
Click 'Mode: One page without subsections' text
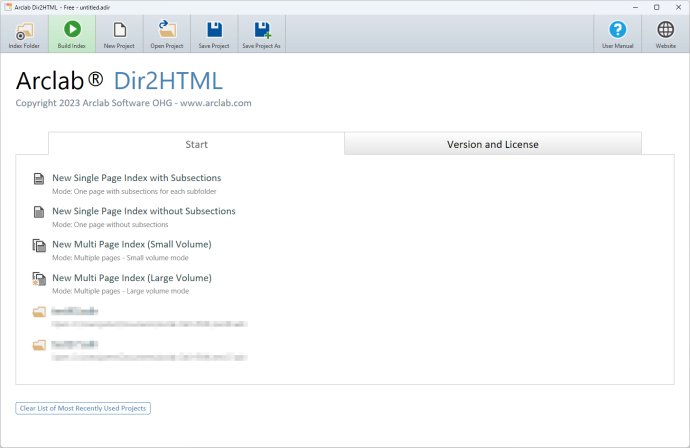tap(110, 224)
